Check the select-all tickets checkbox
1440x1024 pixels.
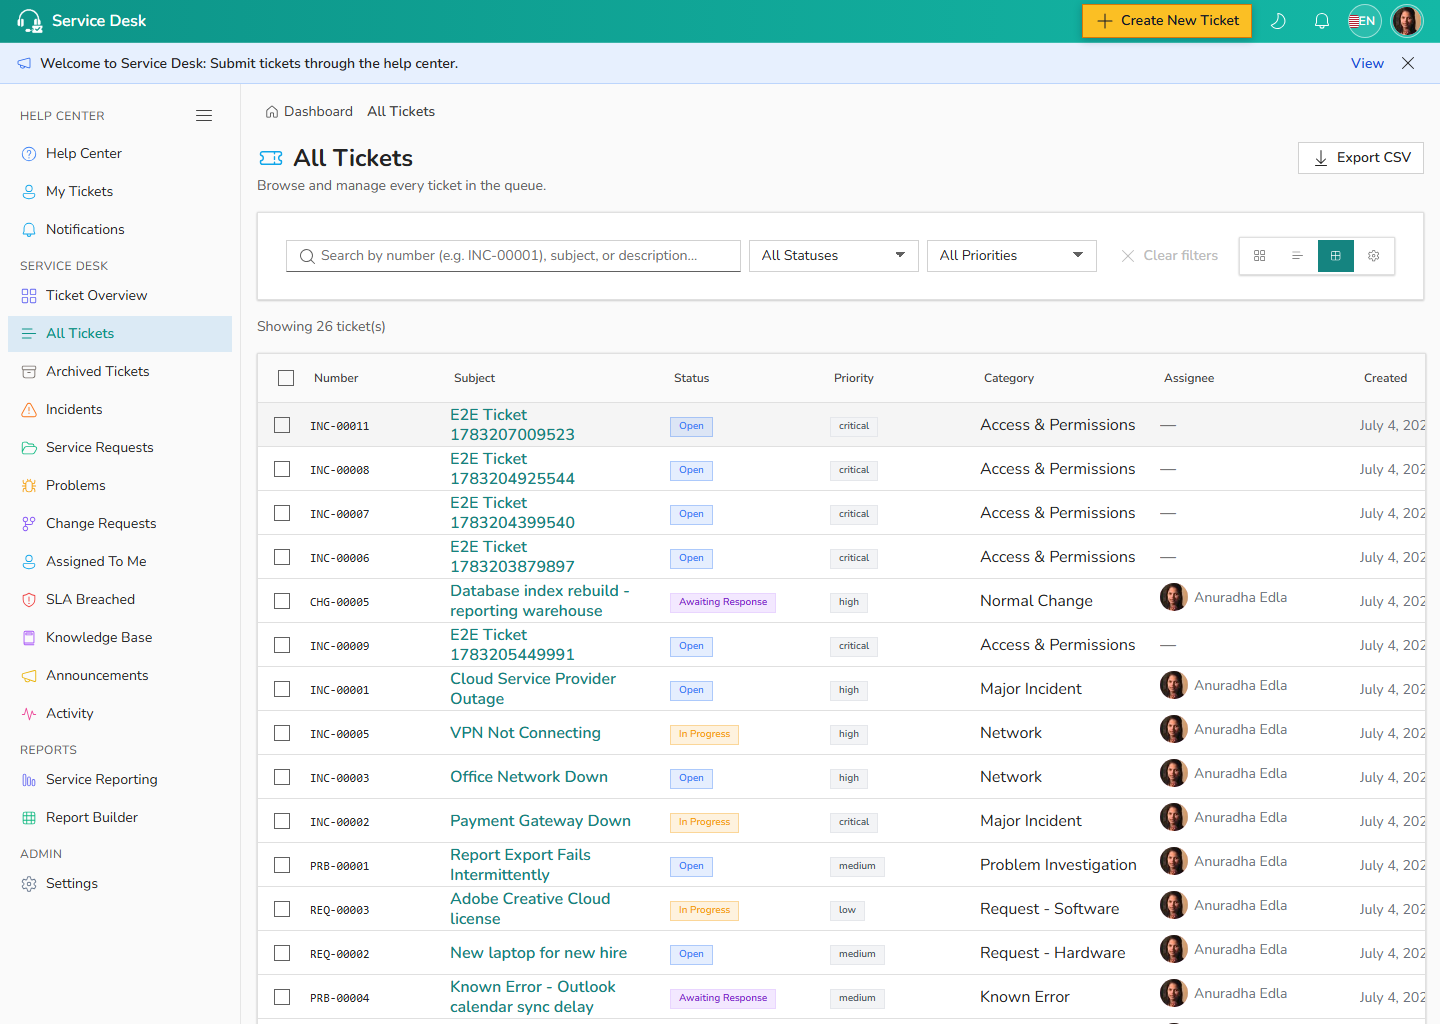point(286,378)
